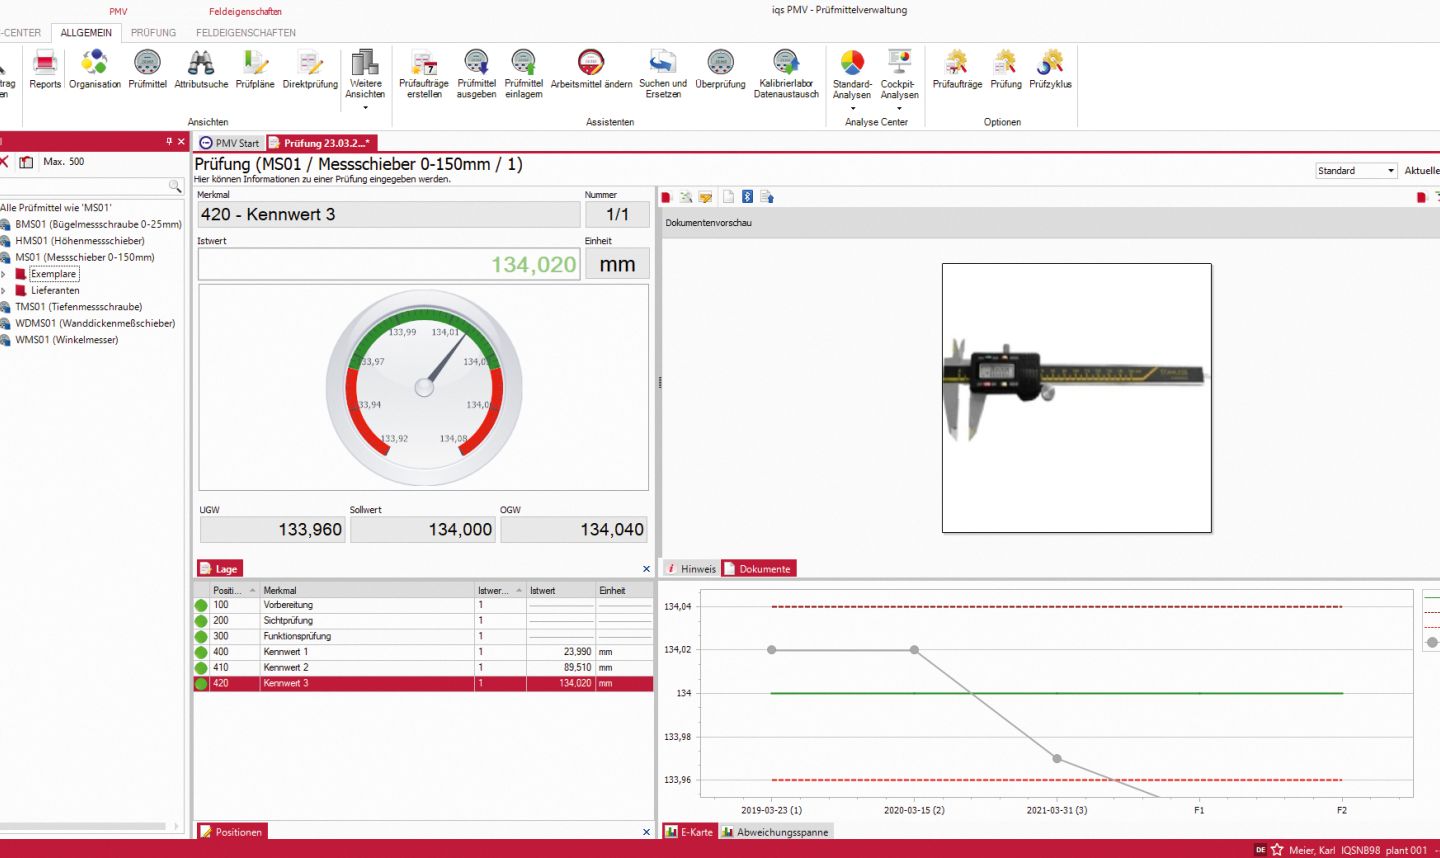Click the Istwert input field
The width and height of the screenshot is (1440, 858).
[389, 265]
